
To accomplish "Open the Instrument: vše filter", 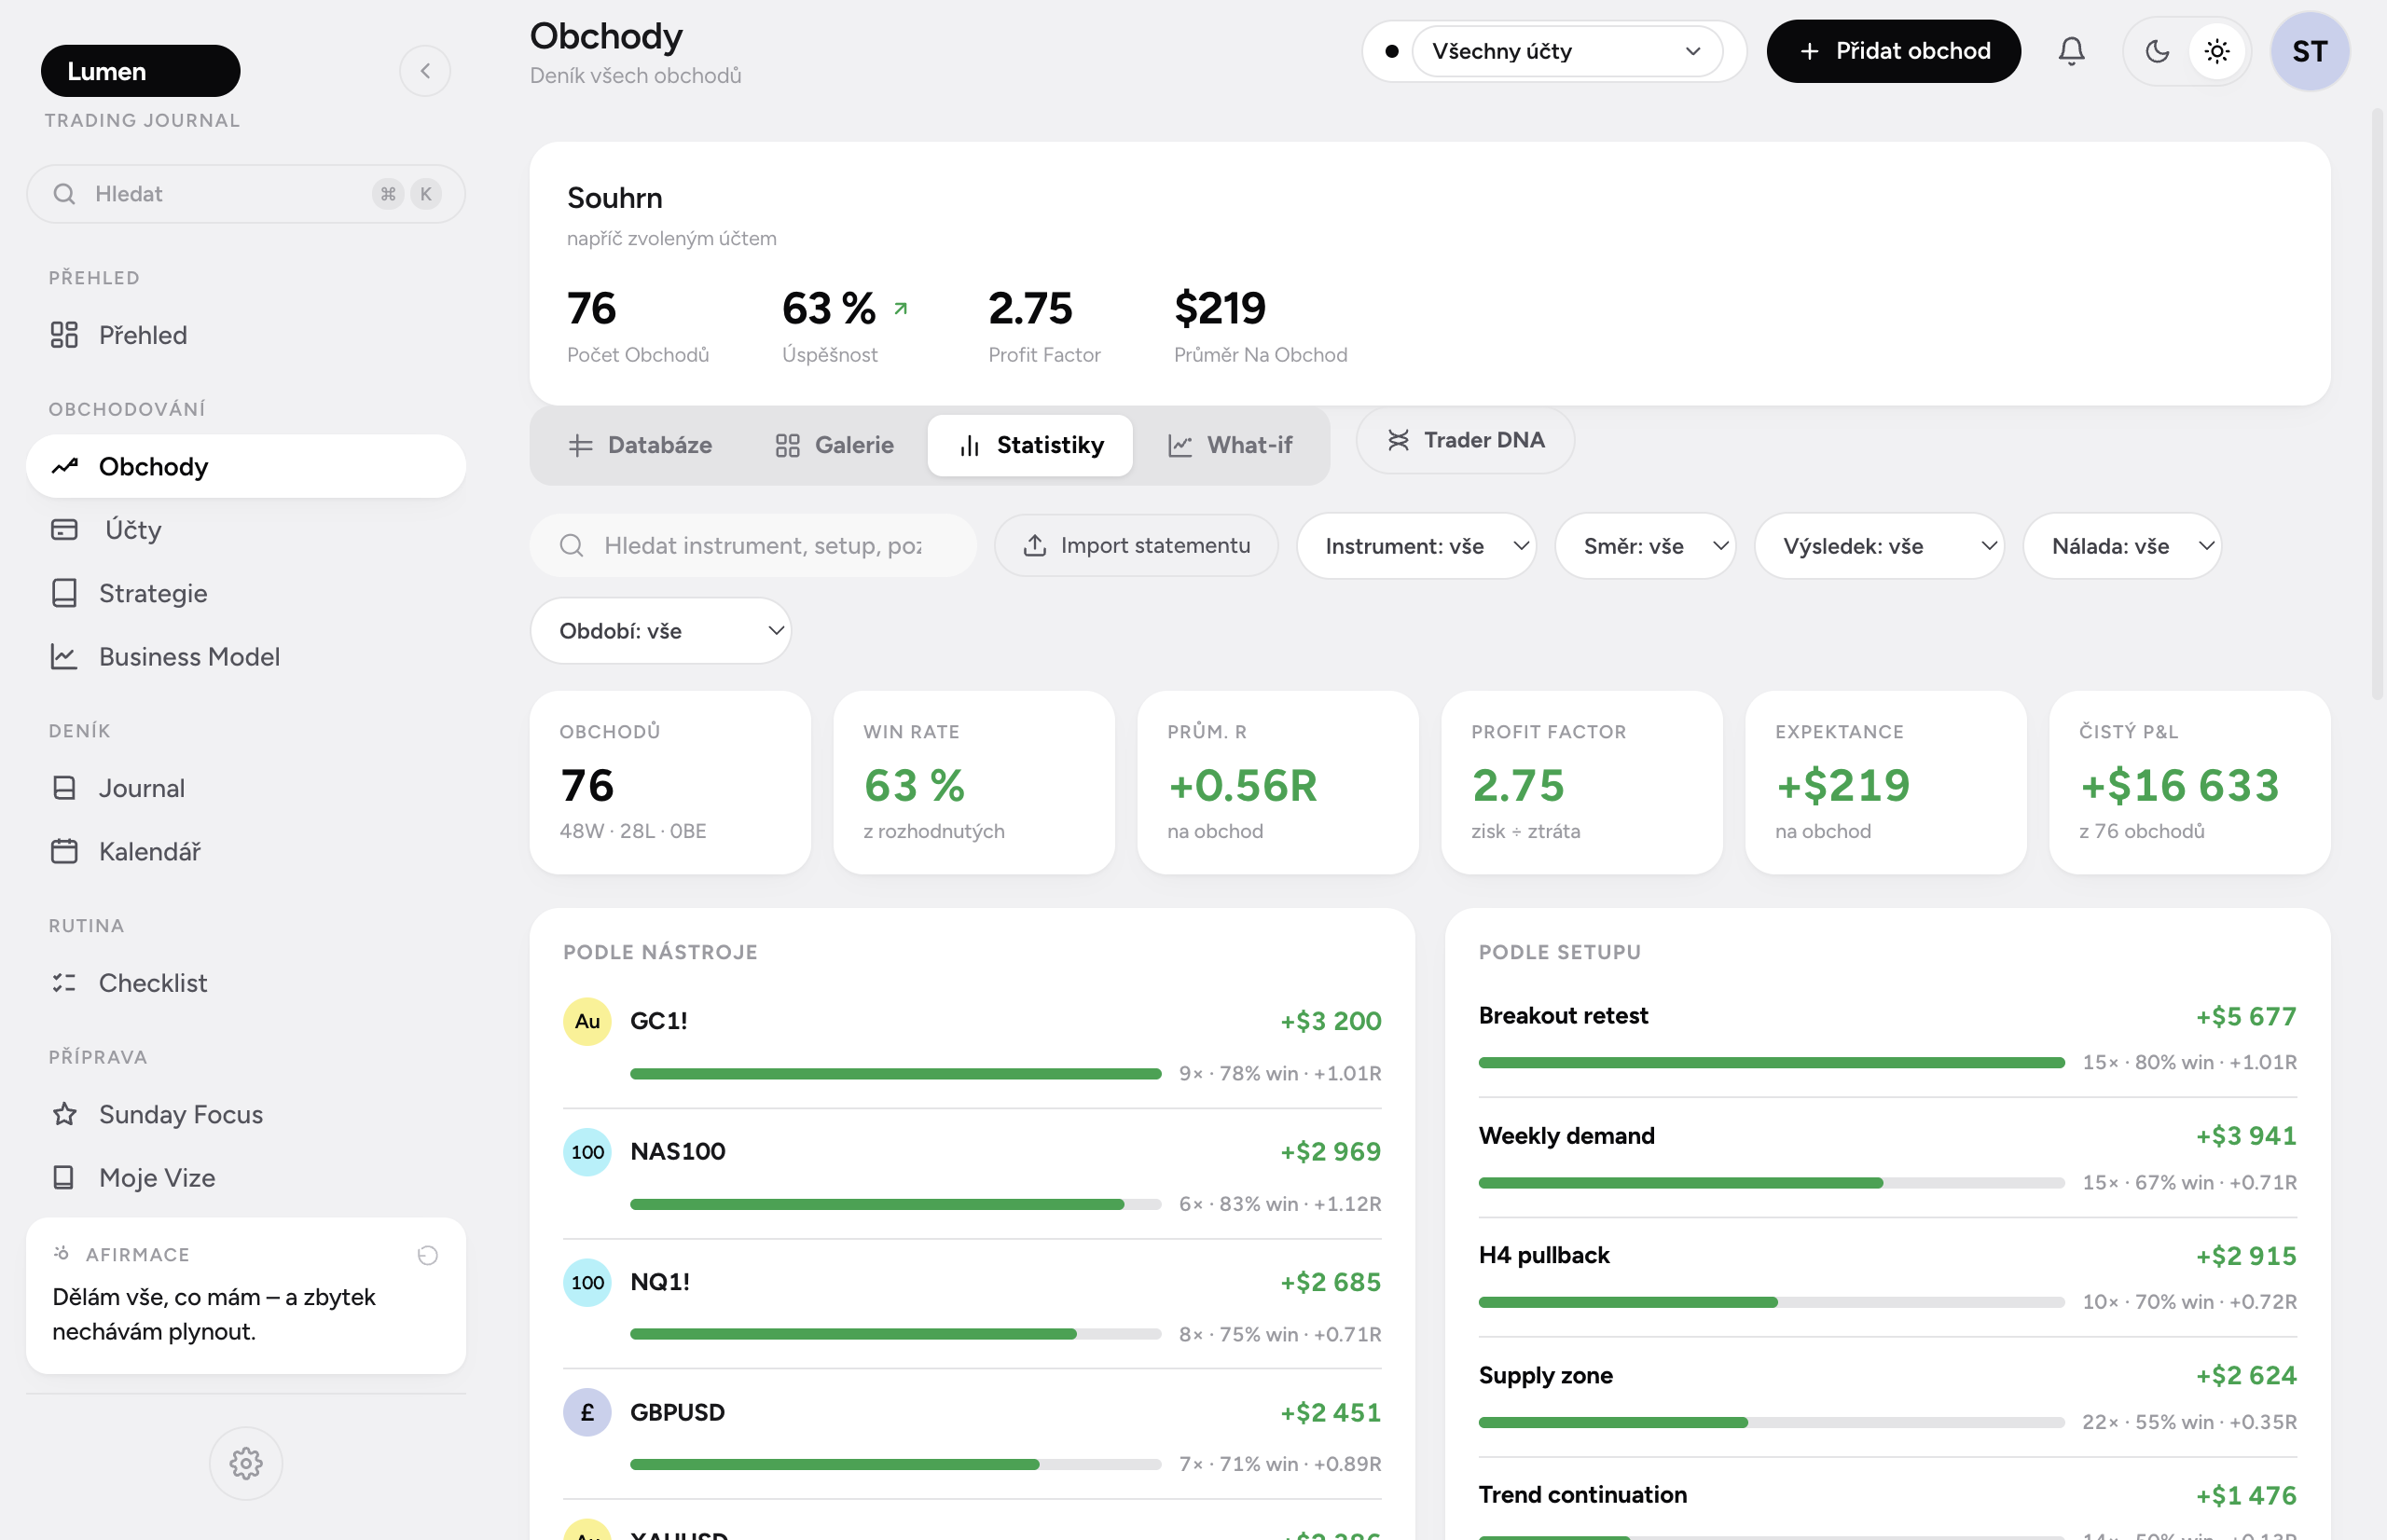I will click(1416, 546).
